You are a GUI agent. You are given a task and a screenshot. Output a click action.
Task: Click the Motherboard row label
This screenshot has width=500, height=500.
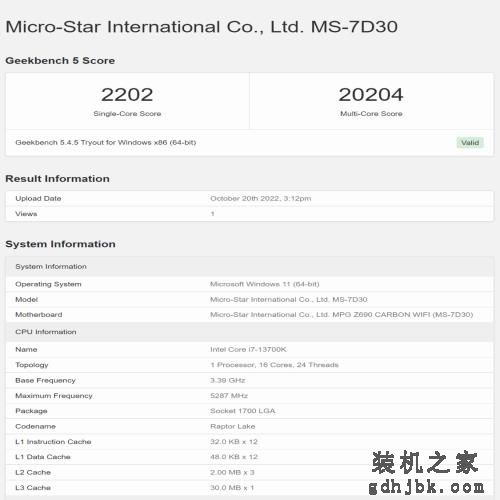39,315
